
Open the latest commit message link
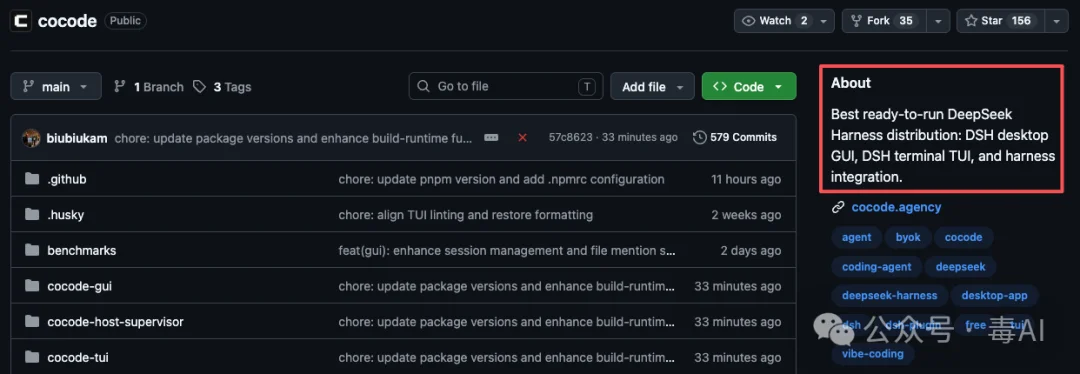(x=293, y=138)
